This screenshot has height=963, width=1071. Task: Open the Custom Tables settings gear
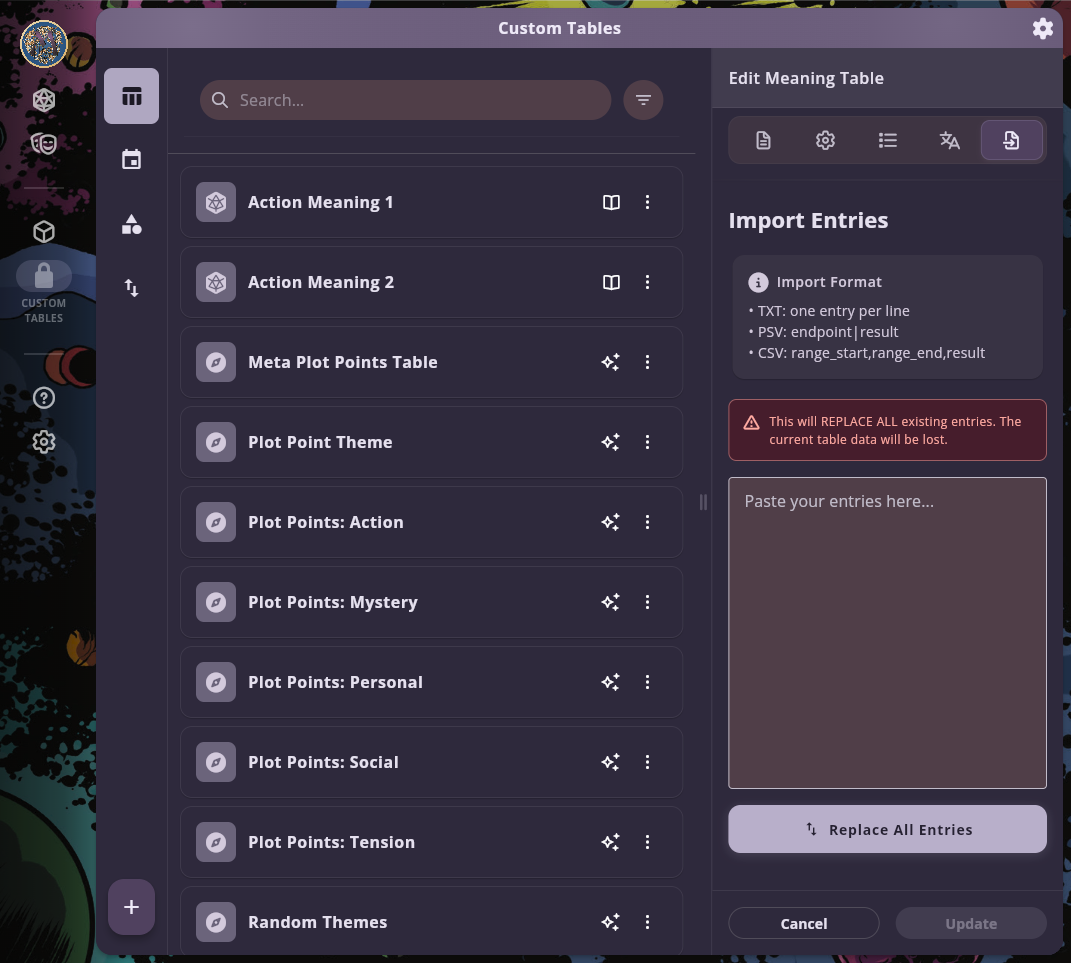tap(1042, 29)
